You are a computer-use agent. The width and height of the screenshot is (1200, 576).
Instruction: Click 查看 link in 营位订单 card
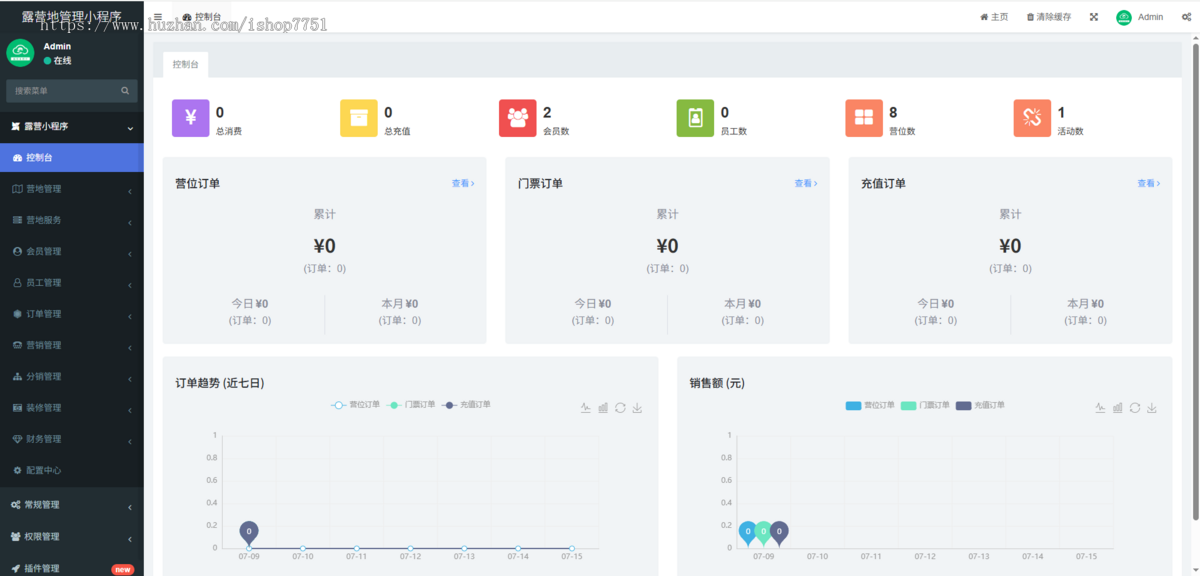point(463,183)
